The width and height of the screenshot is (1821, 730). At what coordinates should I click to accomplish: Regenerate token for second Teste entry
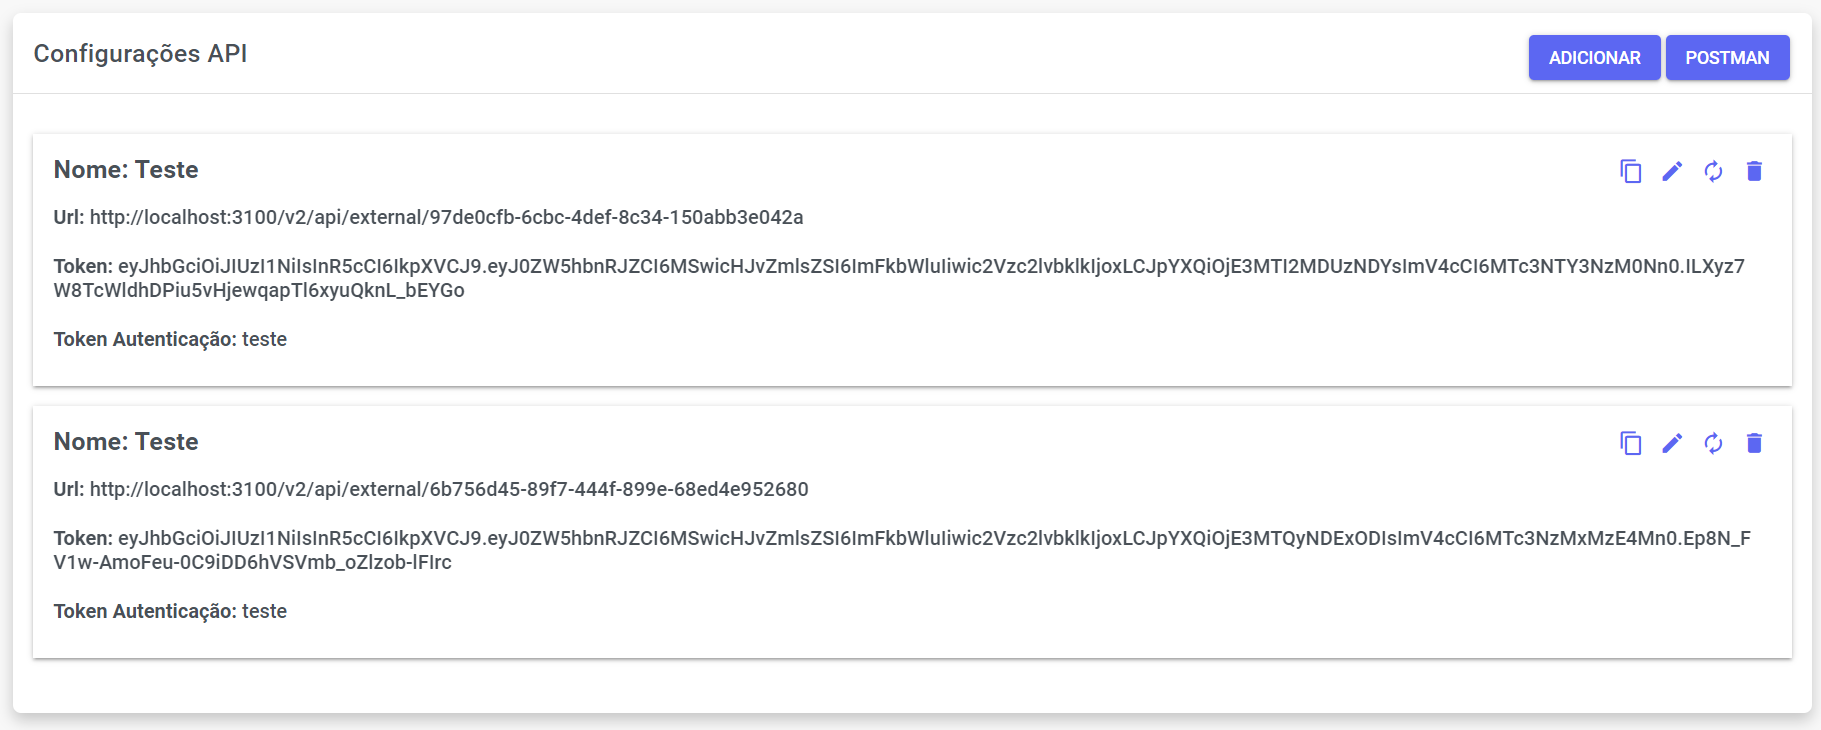coord(1713,443)
